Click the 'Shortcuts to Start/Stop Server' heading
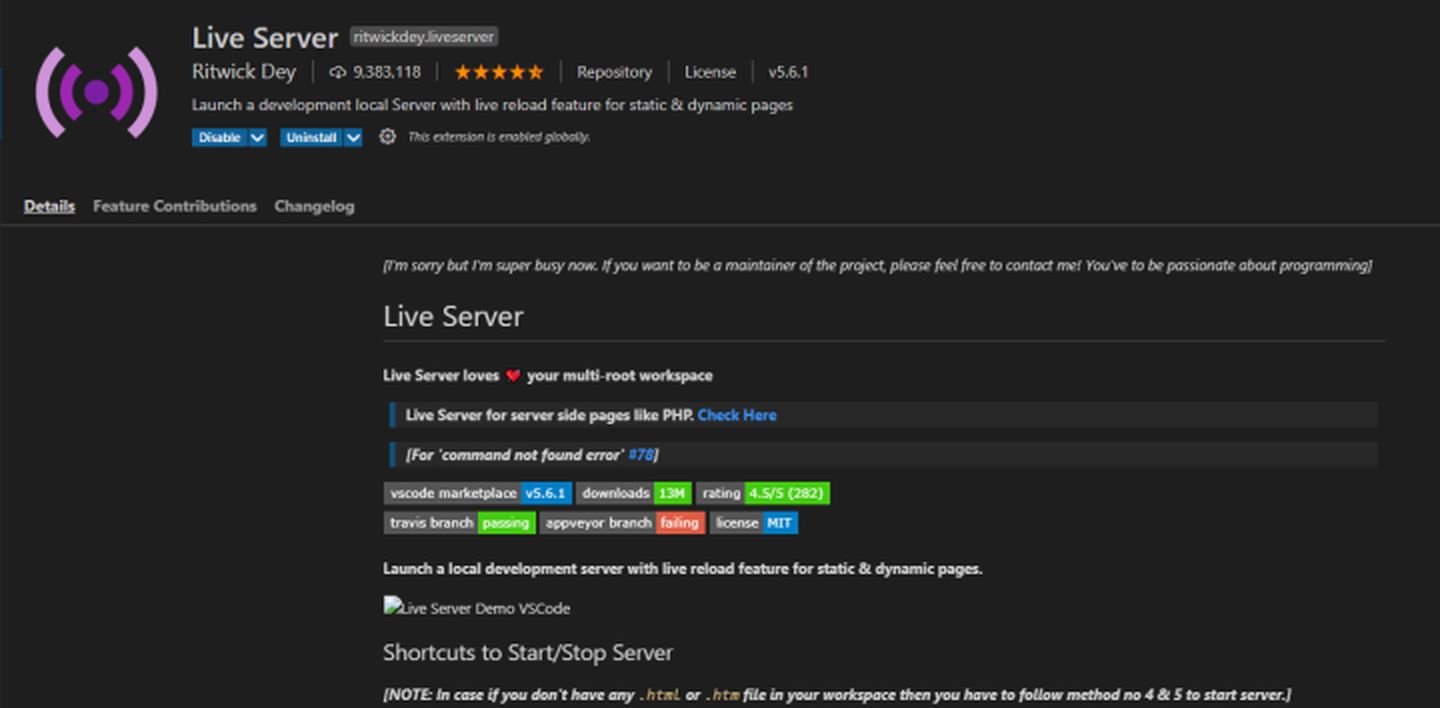This screenshot has height=708, width=1440. 528,652
